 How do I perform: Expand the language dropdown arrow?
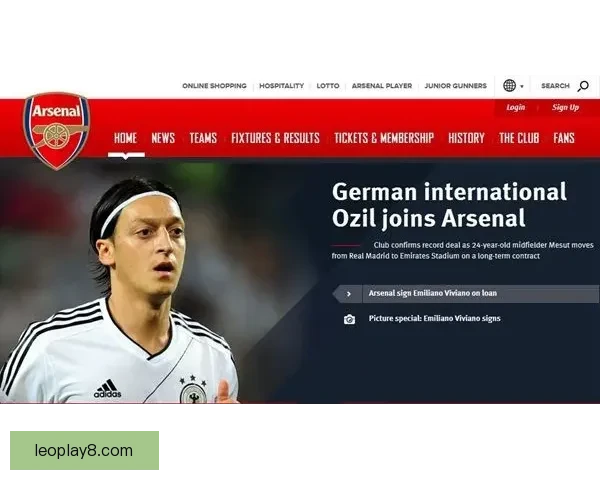[x=522, y=87]
